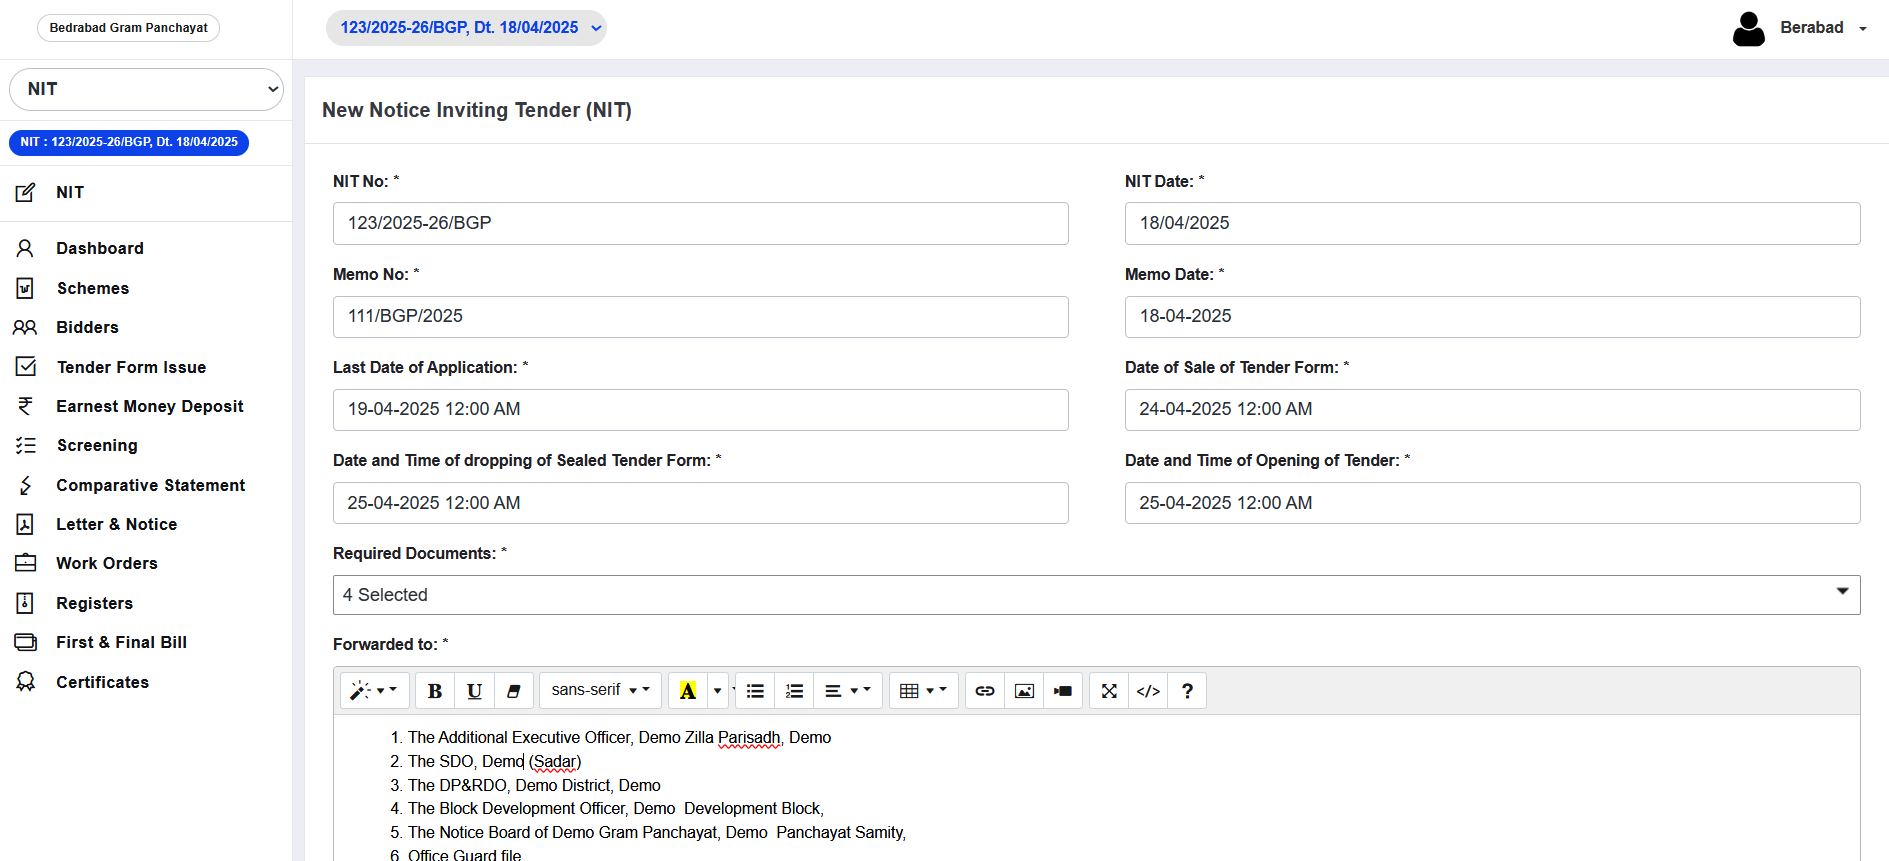Open the sans-serif font family dropdown
Image resolution: width=1889 pixels, height=861 pixels.
(600, 691)
